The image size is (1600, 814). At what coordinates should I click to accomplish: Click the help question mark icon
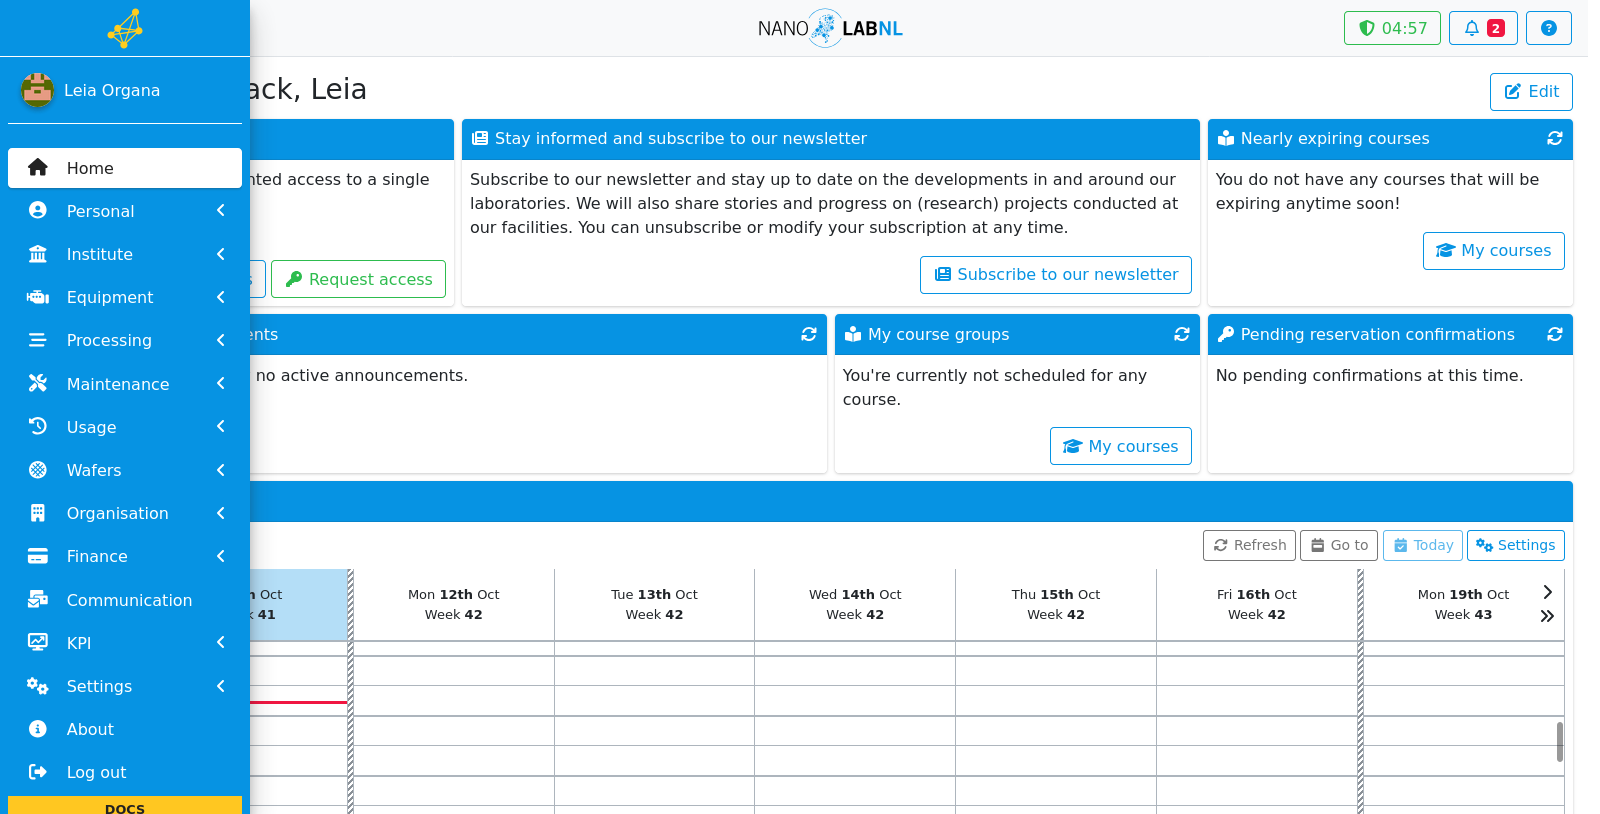point(1548,28)
